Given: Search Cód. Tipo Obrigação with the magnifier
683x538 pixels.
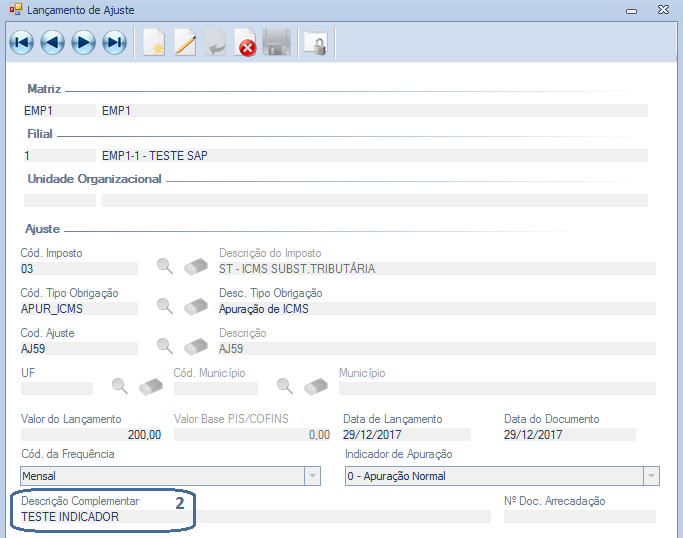Looking at the screenshot, I should click(x=165, y=306).
